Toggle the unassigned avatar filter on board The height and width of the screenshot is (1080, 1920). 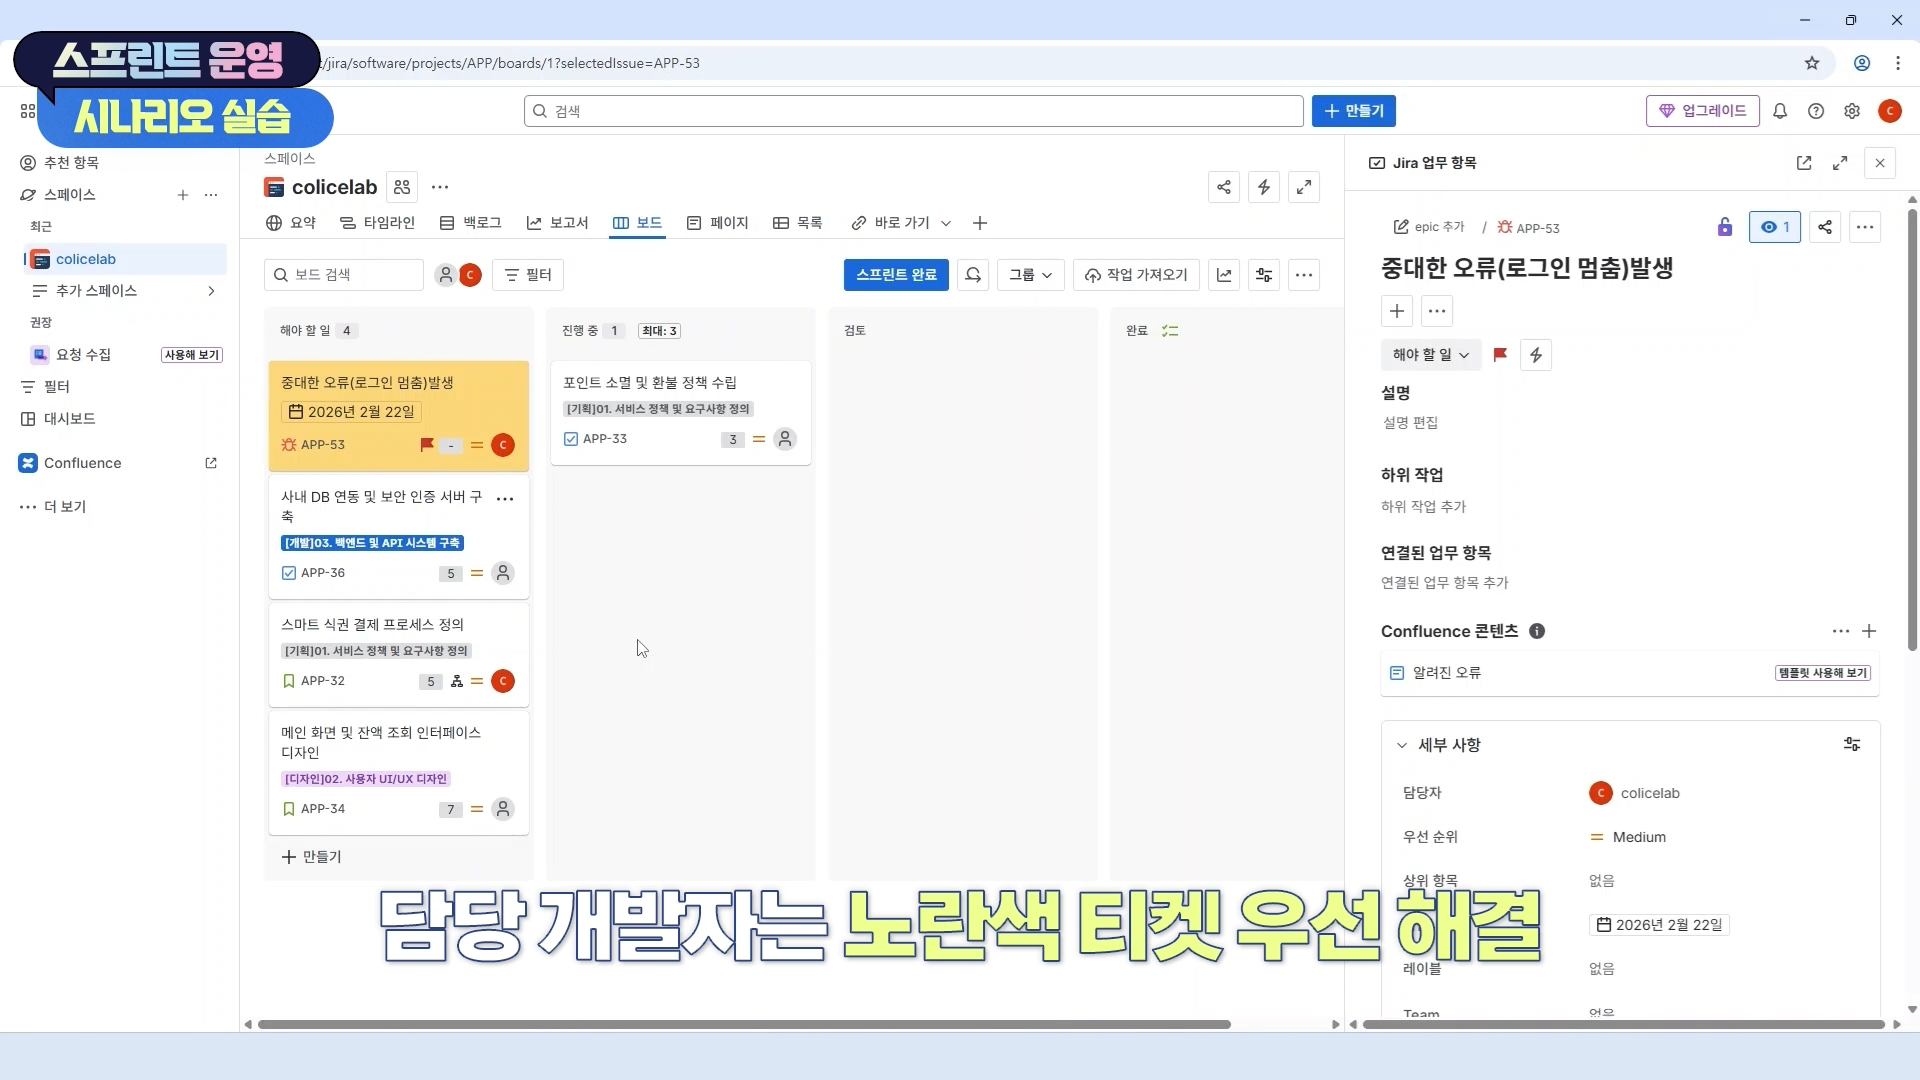pos(446,275)
